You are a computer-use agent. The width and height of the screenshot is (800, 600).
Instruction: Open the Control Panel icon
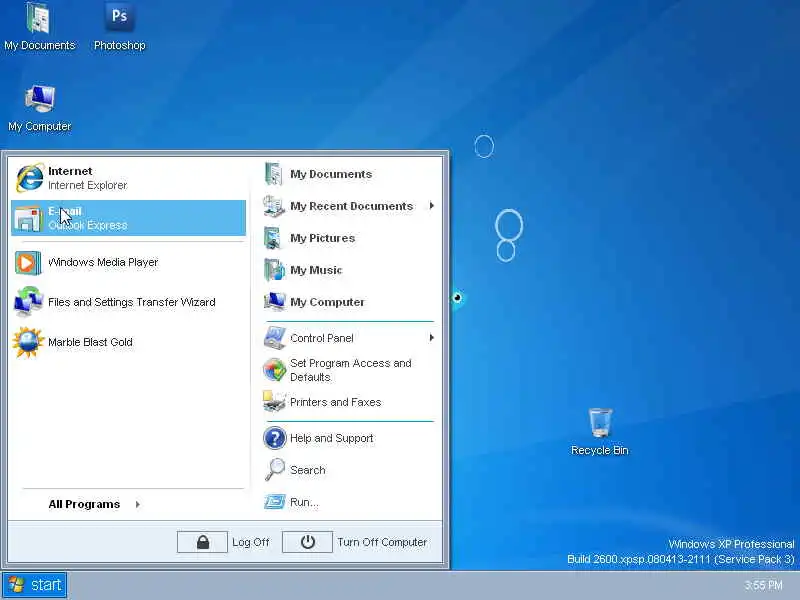click(x=274, y=338)
